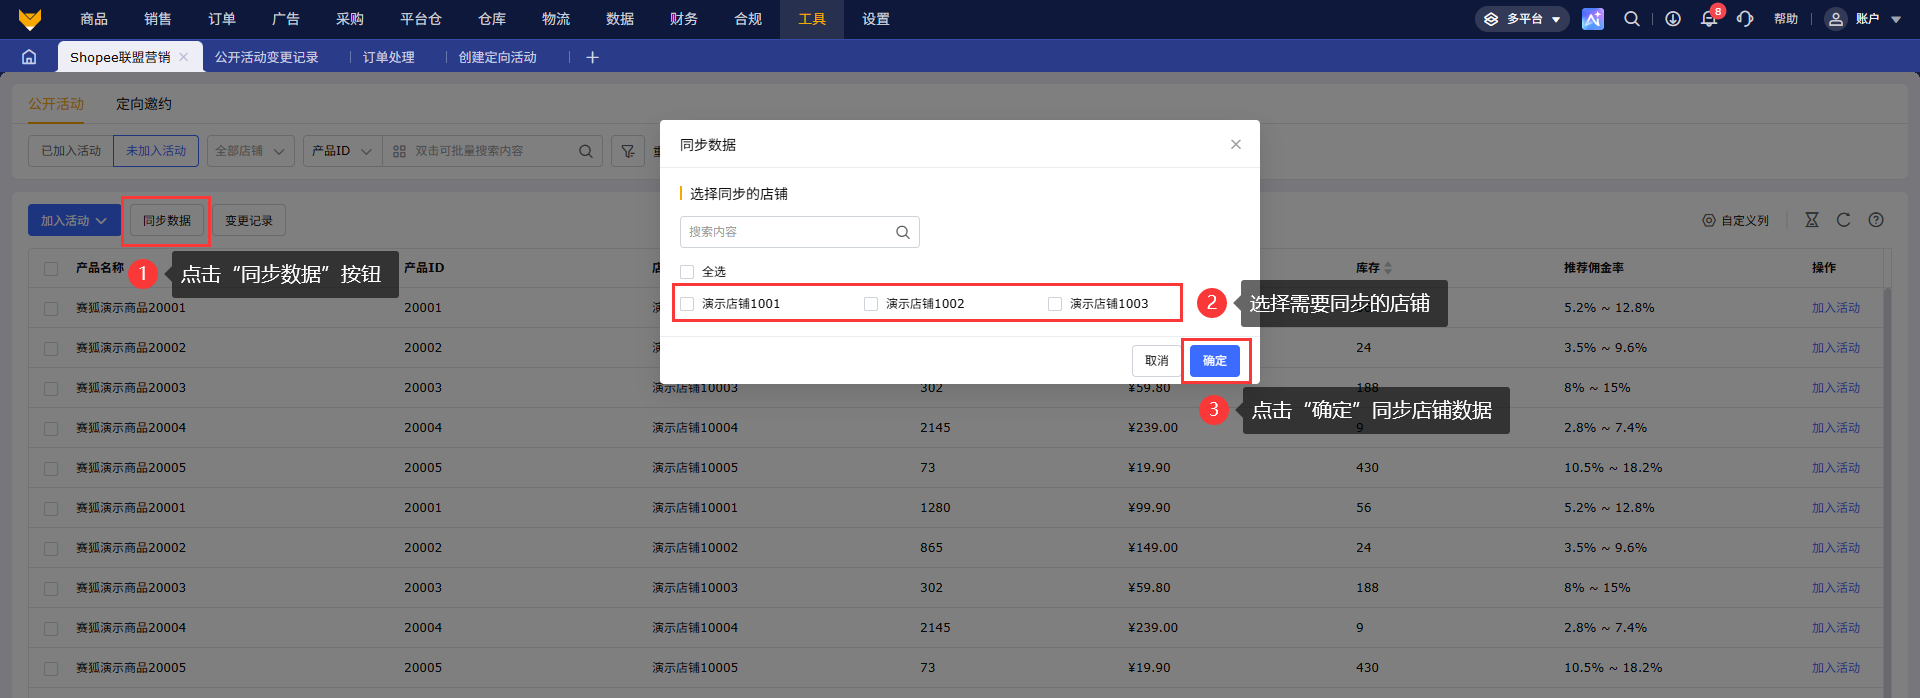Click the 同步数据 button
Screen dimensions: 1920x698
(167, 220)
